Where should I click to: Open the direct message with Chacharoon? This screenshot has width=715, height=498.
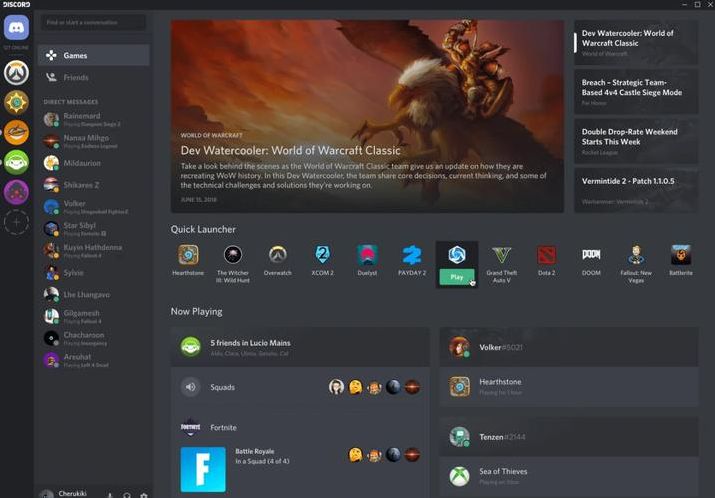(93, 338)
